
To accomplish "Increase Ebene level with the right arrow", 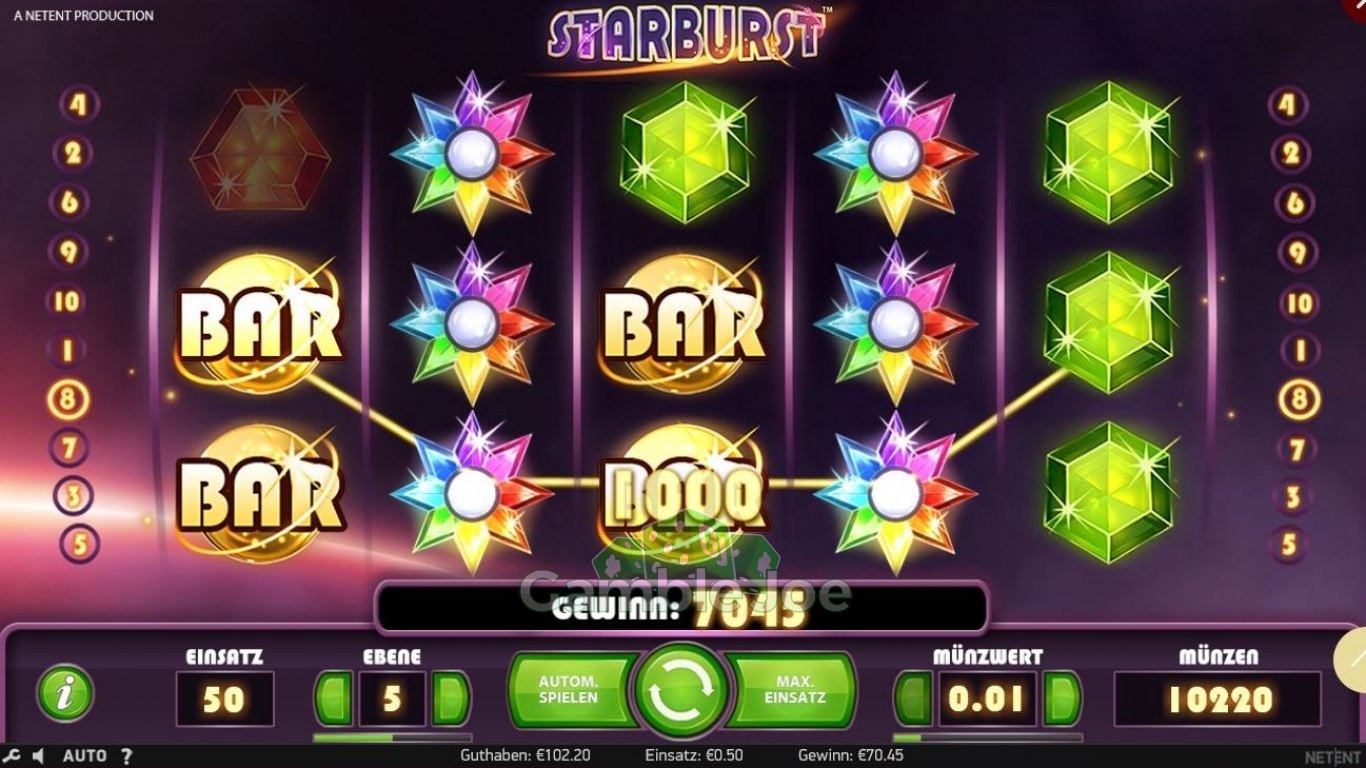I will point(451,698).
